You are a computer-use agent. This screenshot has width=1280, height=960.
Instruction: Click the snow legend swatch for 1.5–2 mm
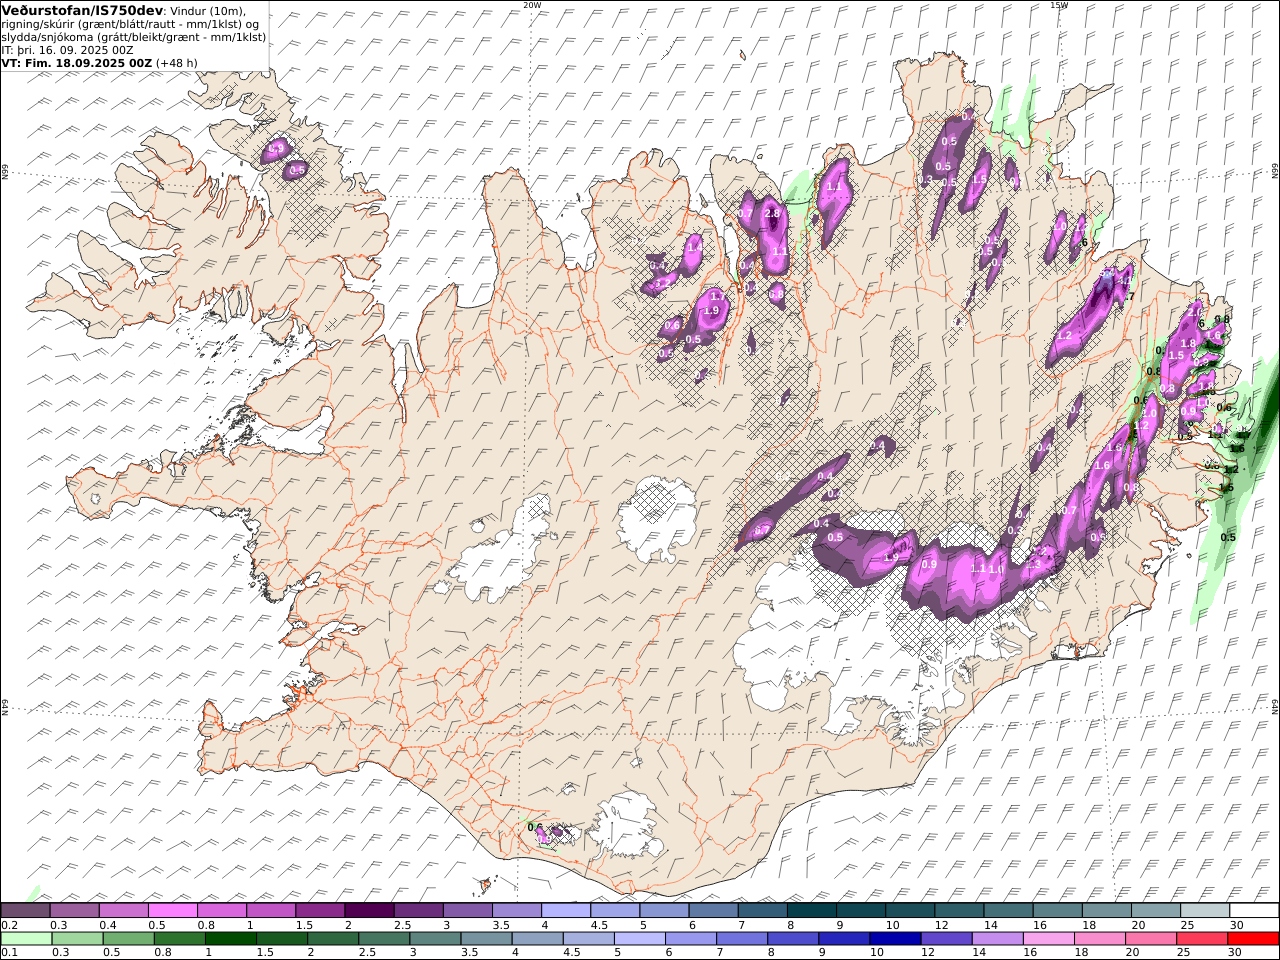pos(319,910)
